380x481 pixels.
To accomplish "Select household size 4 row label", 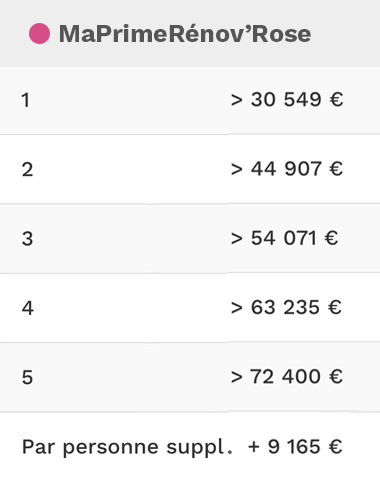I will coord(28,308).
